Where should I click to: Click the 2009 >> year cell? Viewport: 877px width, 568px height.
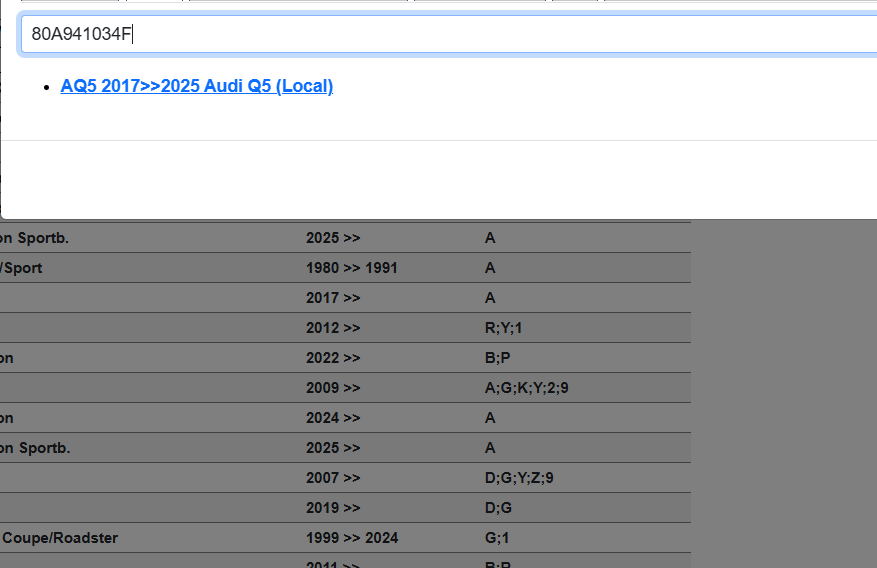[333, 388]
